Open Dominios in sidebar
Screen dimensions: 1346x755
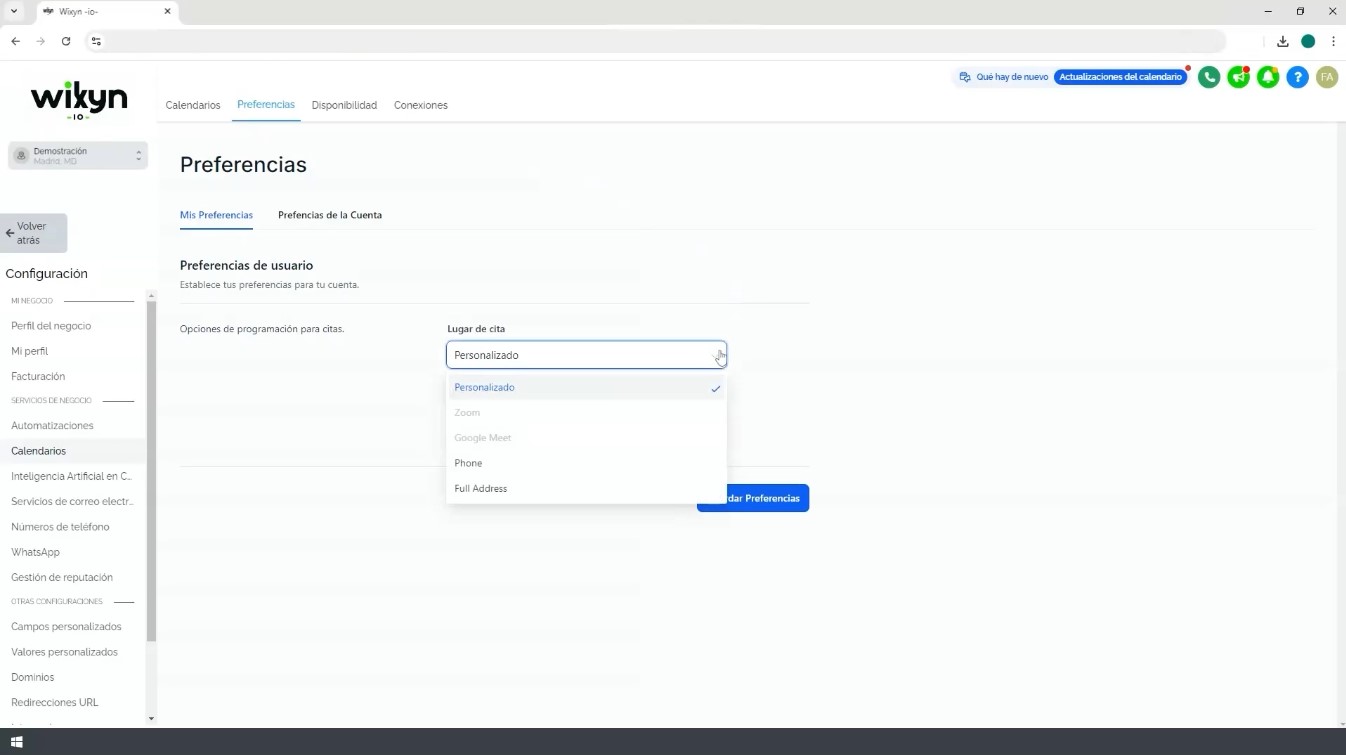32,677
